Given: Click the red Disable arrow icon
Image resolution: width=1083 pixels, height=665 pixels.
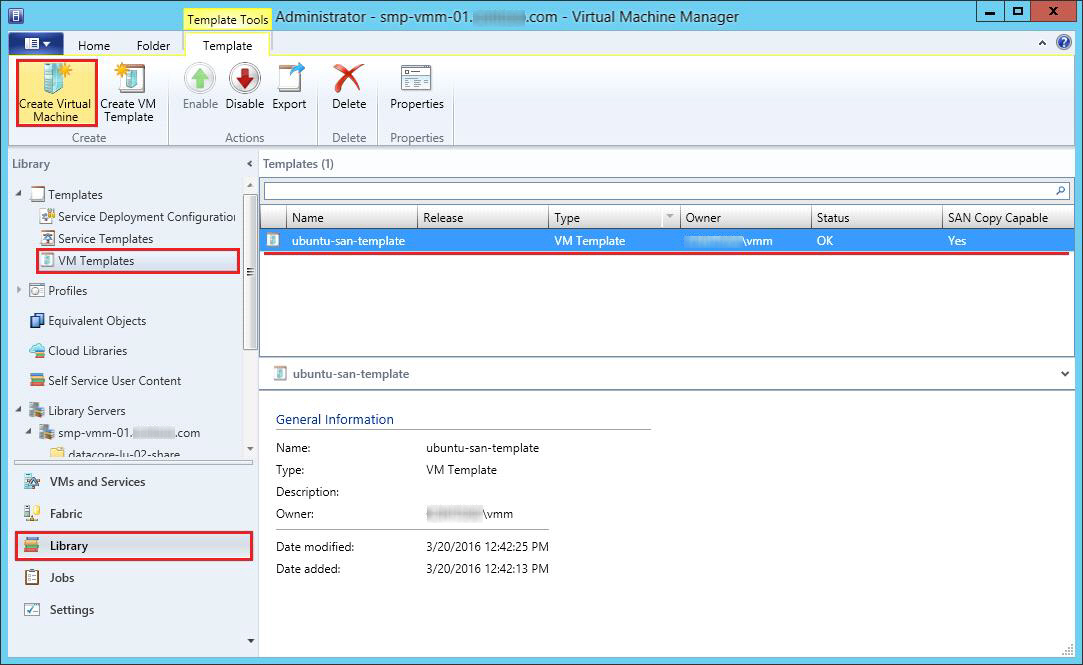Looking at the screenshot, I should 244,80.
